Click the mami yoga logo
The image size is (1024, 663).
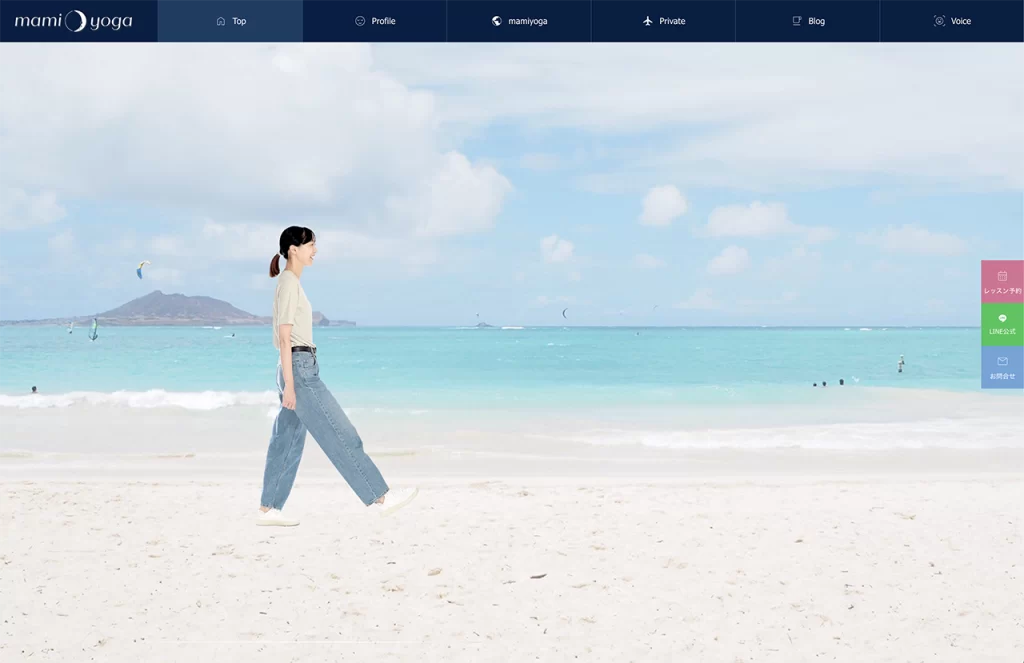(x=74, y=21)
